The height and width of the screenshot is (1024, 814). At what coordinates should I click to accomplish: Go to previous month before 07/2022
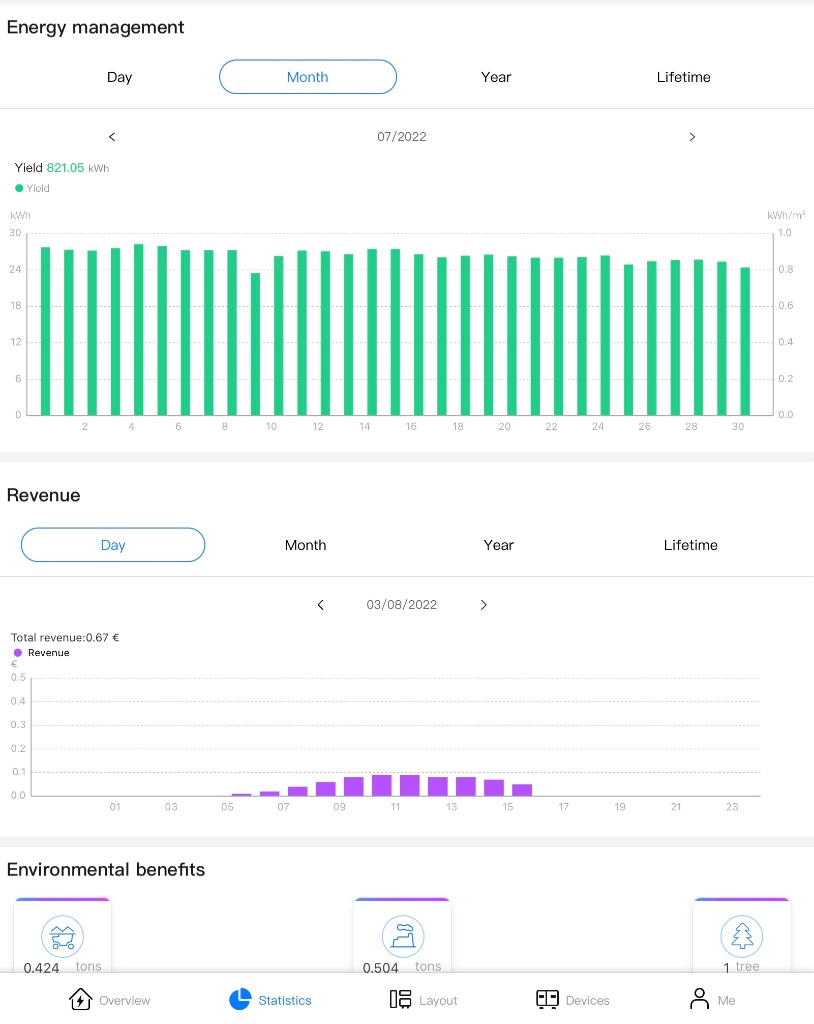click(112, 137)
